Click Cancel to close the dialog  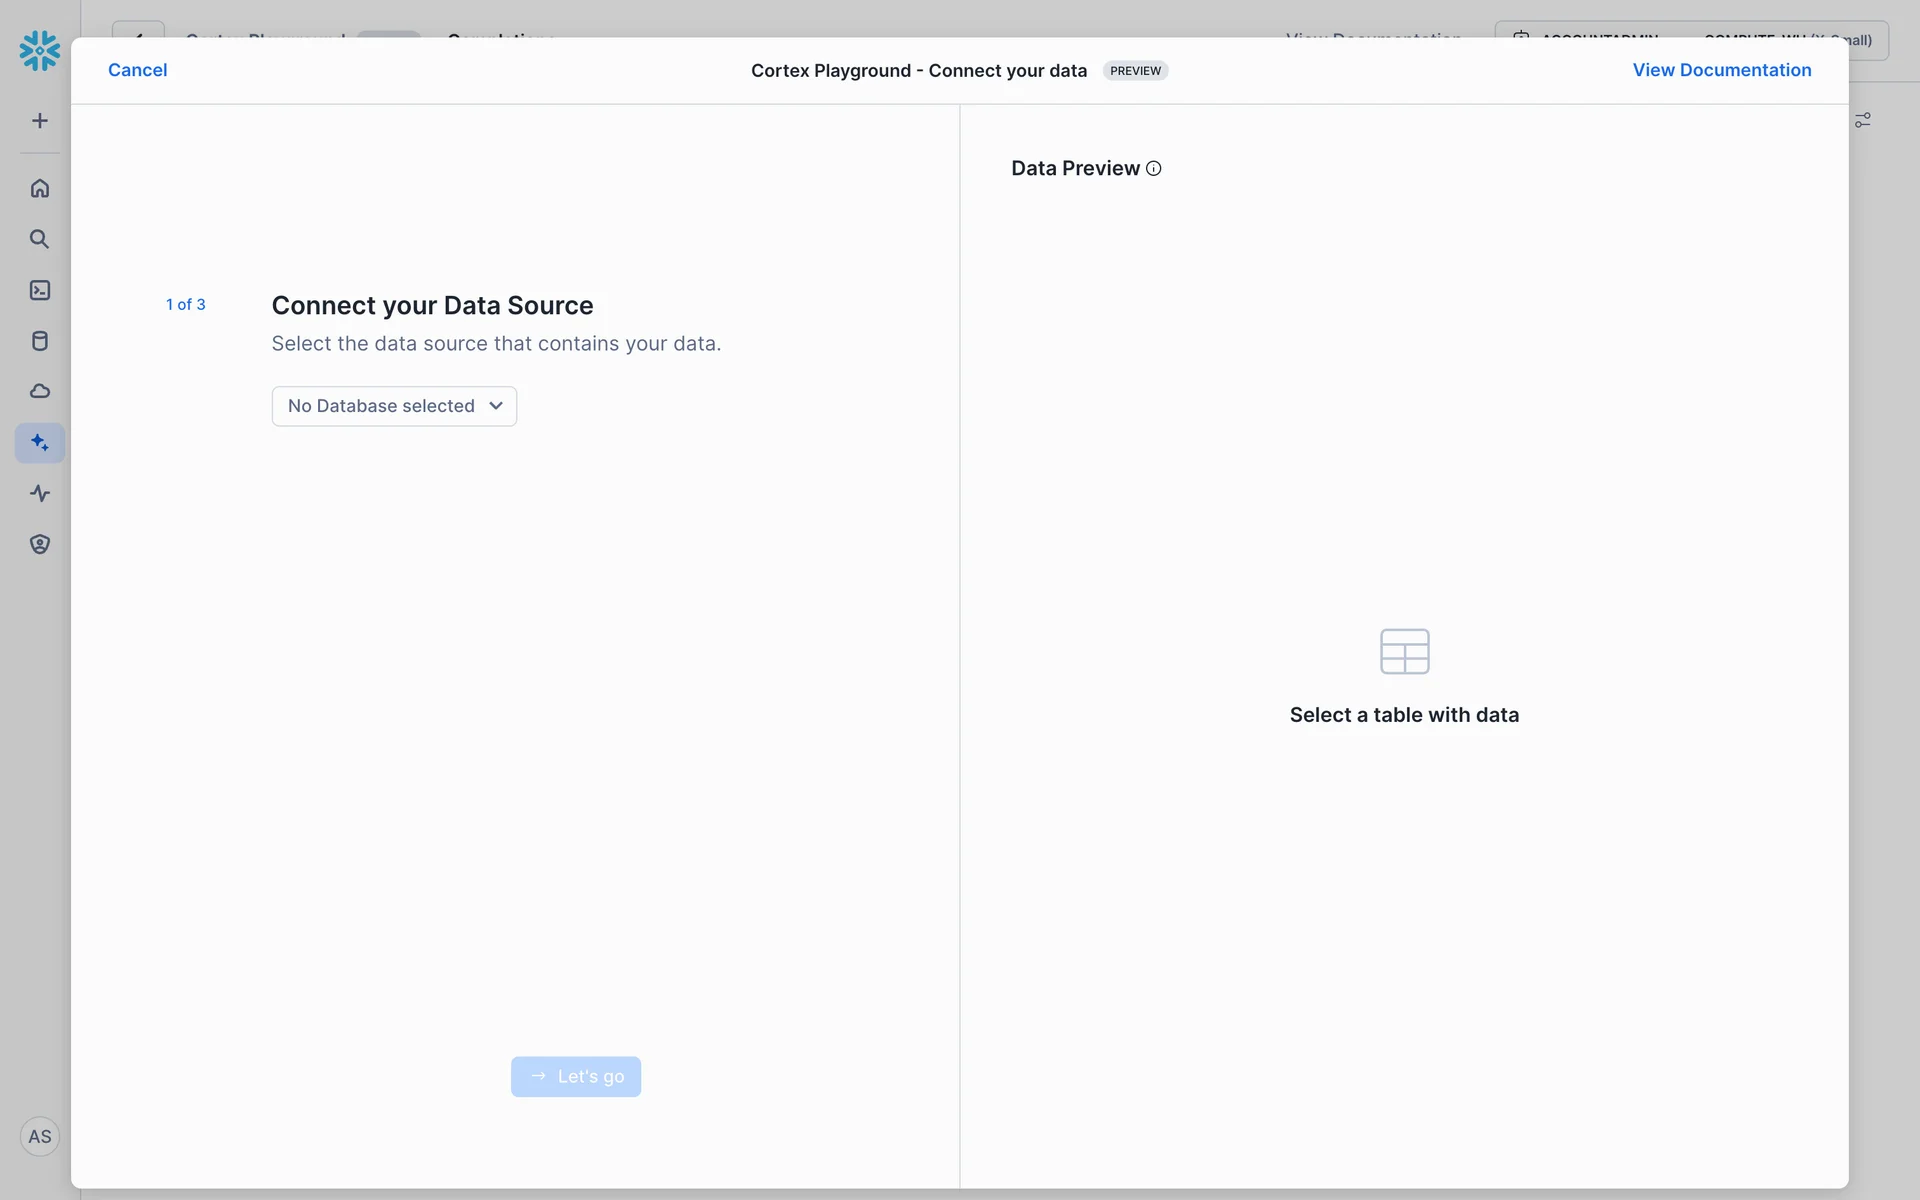[137, 70]
